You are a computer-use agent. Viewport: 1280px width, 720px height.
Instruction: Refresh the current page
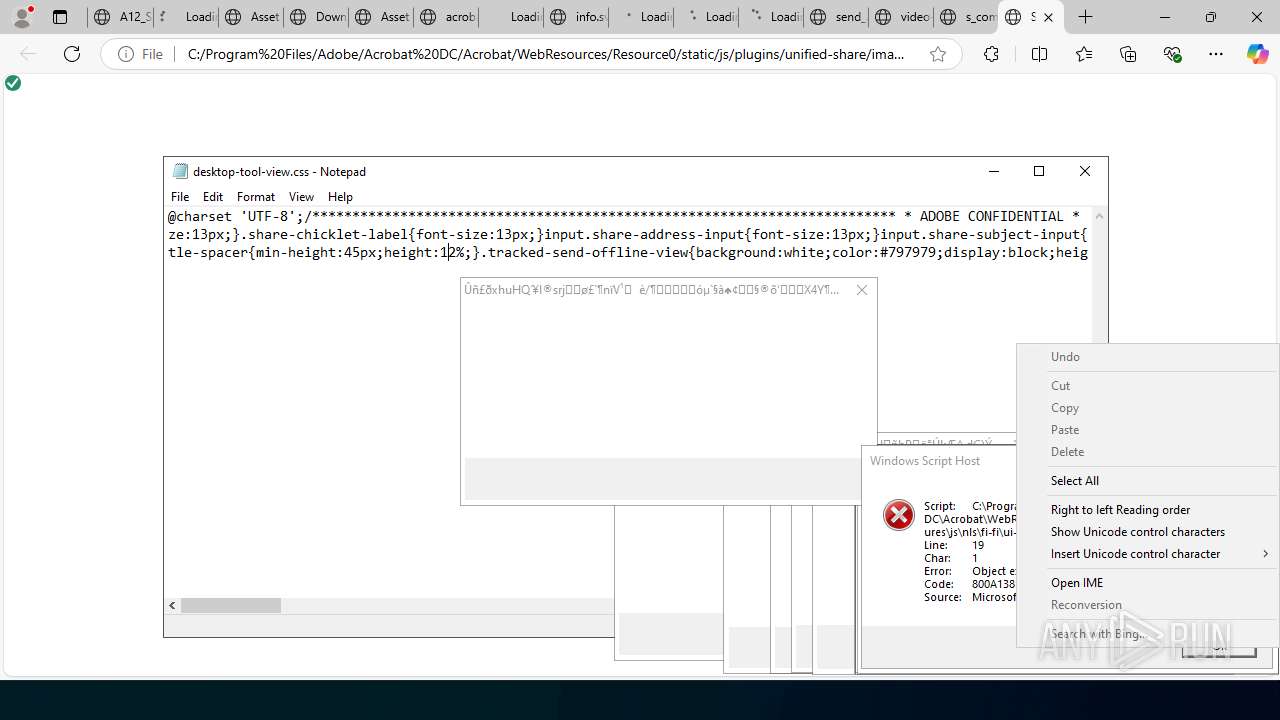(x=72, y=54)
